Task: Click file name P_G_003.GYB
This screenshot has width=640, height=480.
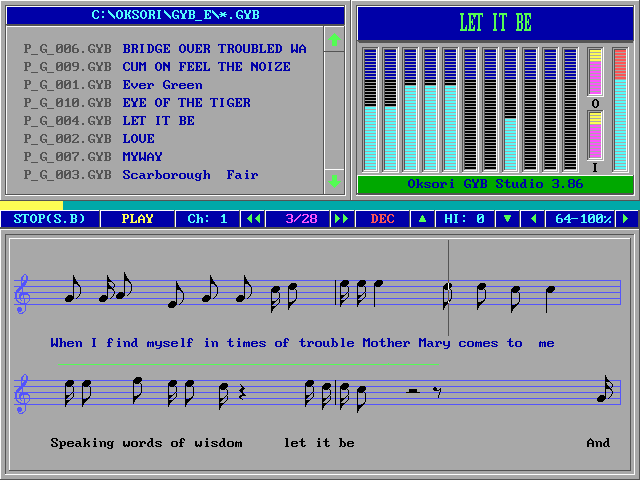Action: [67, 175]
